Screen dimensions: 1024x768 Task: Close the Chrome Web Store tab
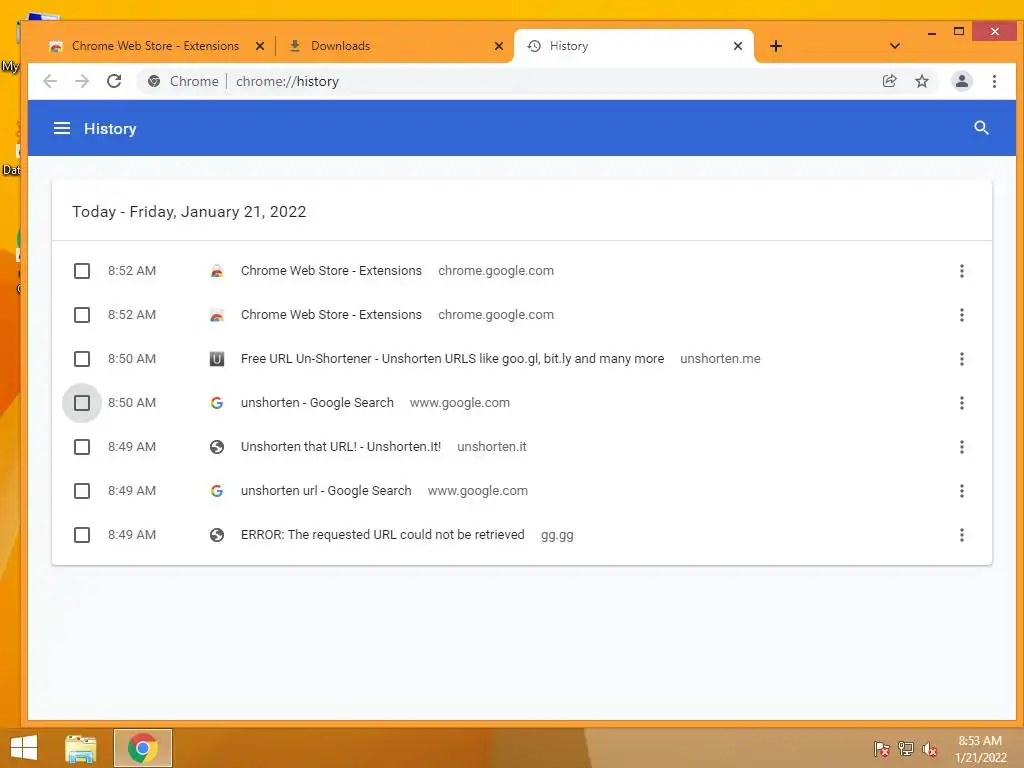tap(259, 46)
